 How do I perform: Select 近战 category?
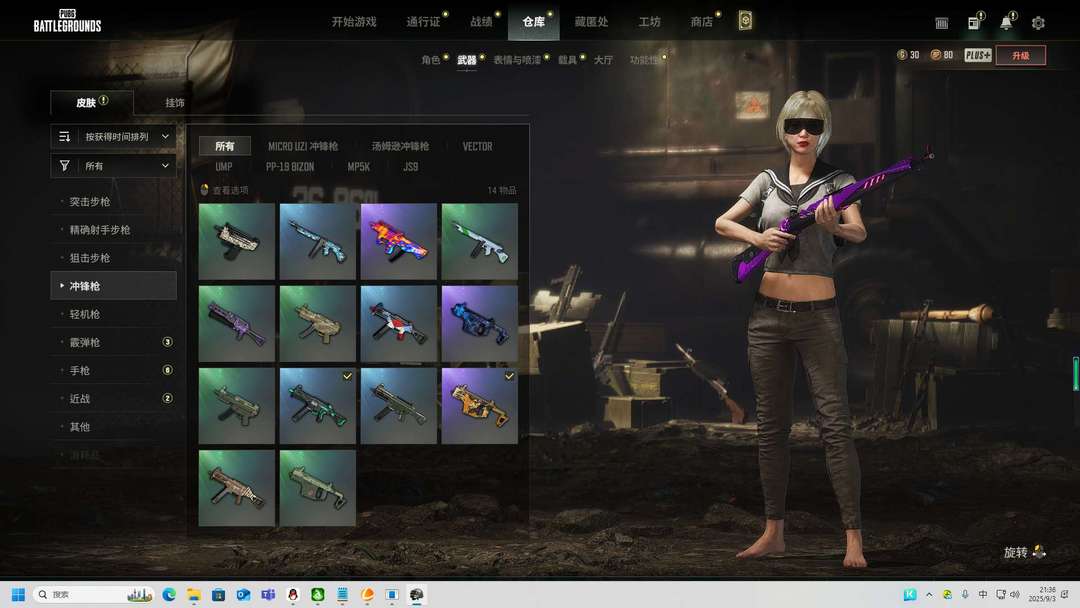coord(114,399)
